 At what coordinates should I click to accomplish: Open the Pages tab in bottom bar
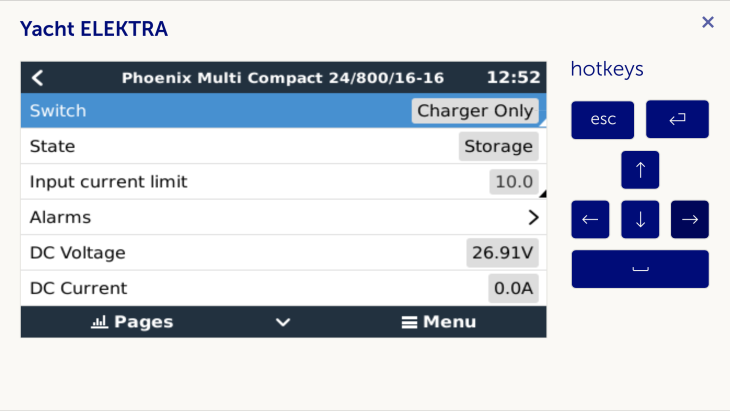point(132,322)
